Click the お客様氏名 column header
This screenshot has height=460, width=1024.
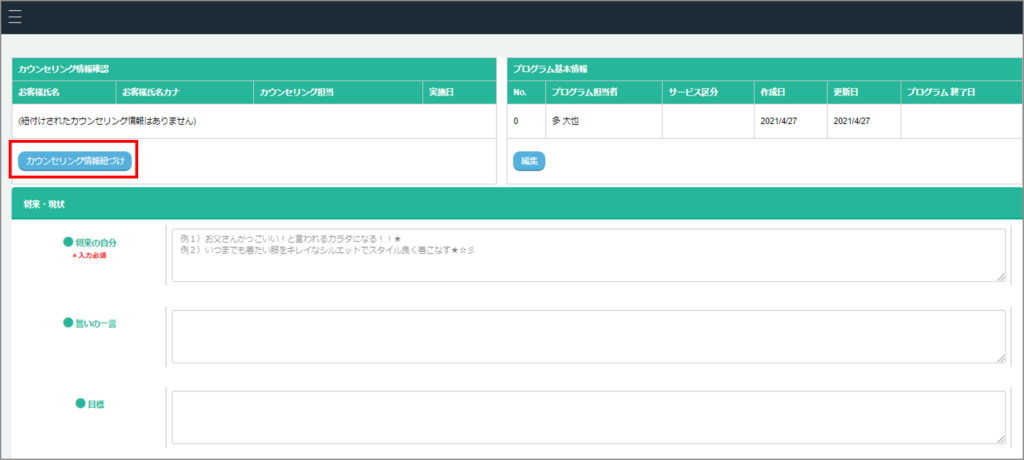click(40, 92)
